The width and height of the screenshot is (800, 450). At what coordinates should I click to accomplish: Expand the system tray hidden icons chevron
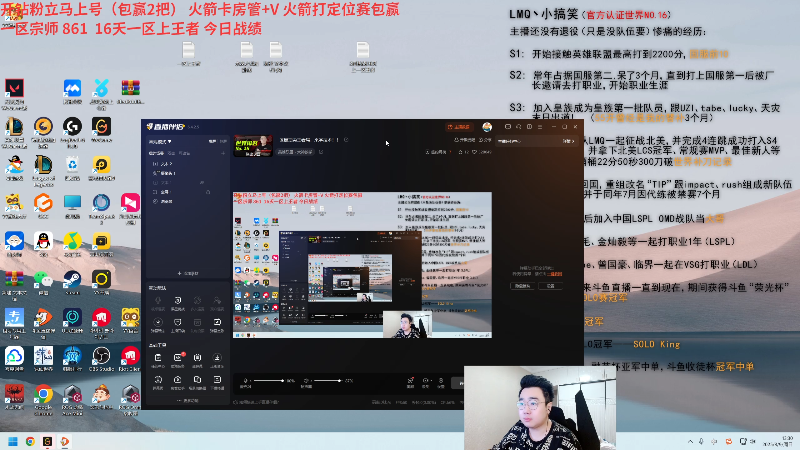tap(690, 441)
